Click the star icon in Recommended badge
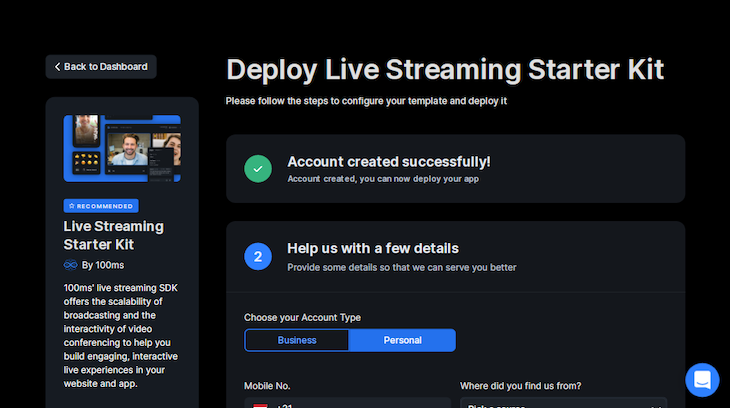Image resolution: width=730 pixels, height=408 pixels. click(x=71, y=206)
